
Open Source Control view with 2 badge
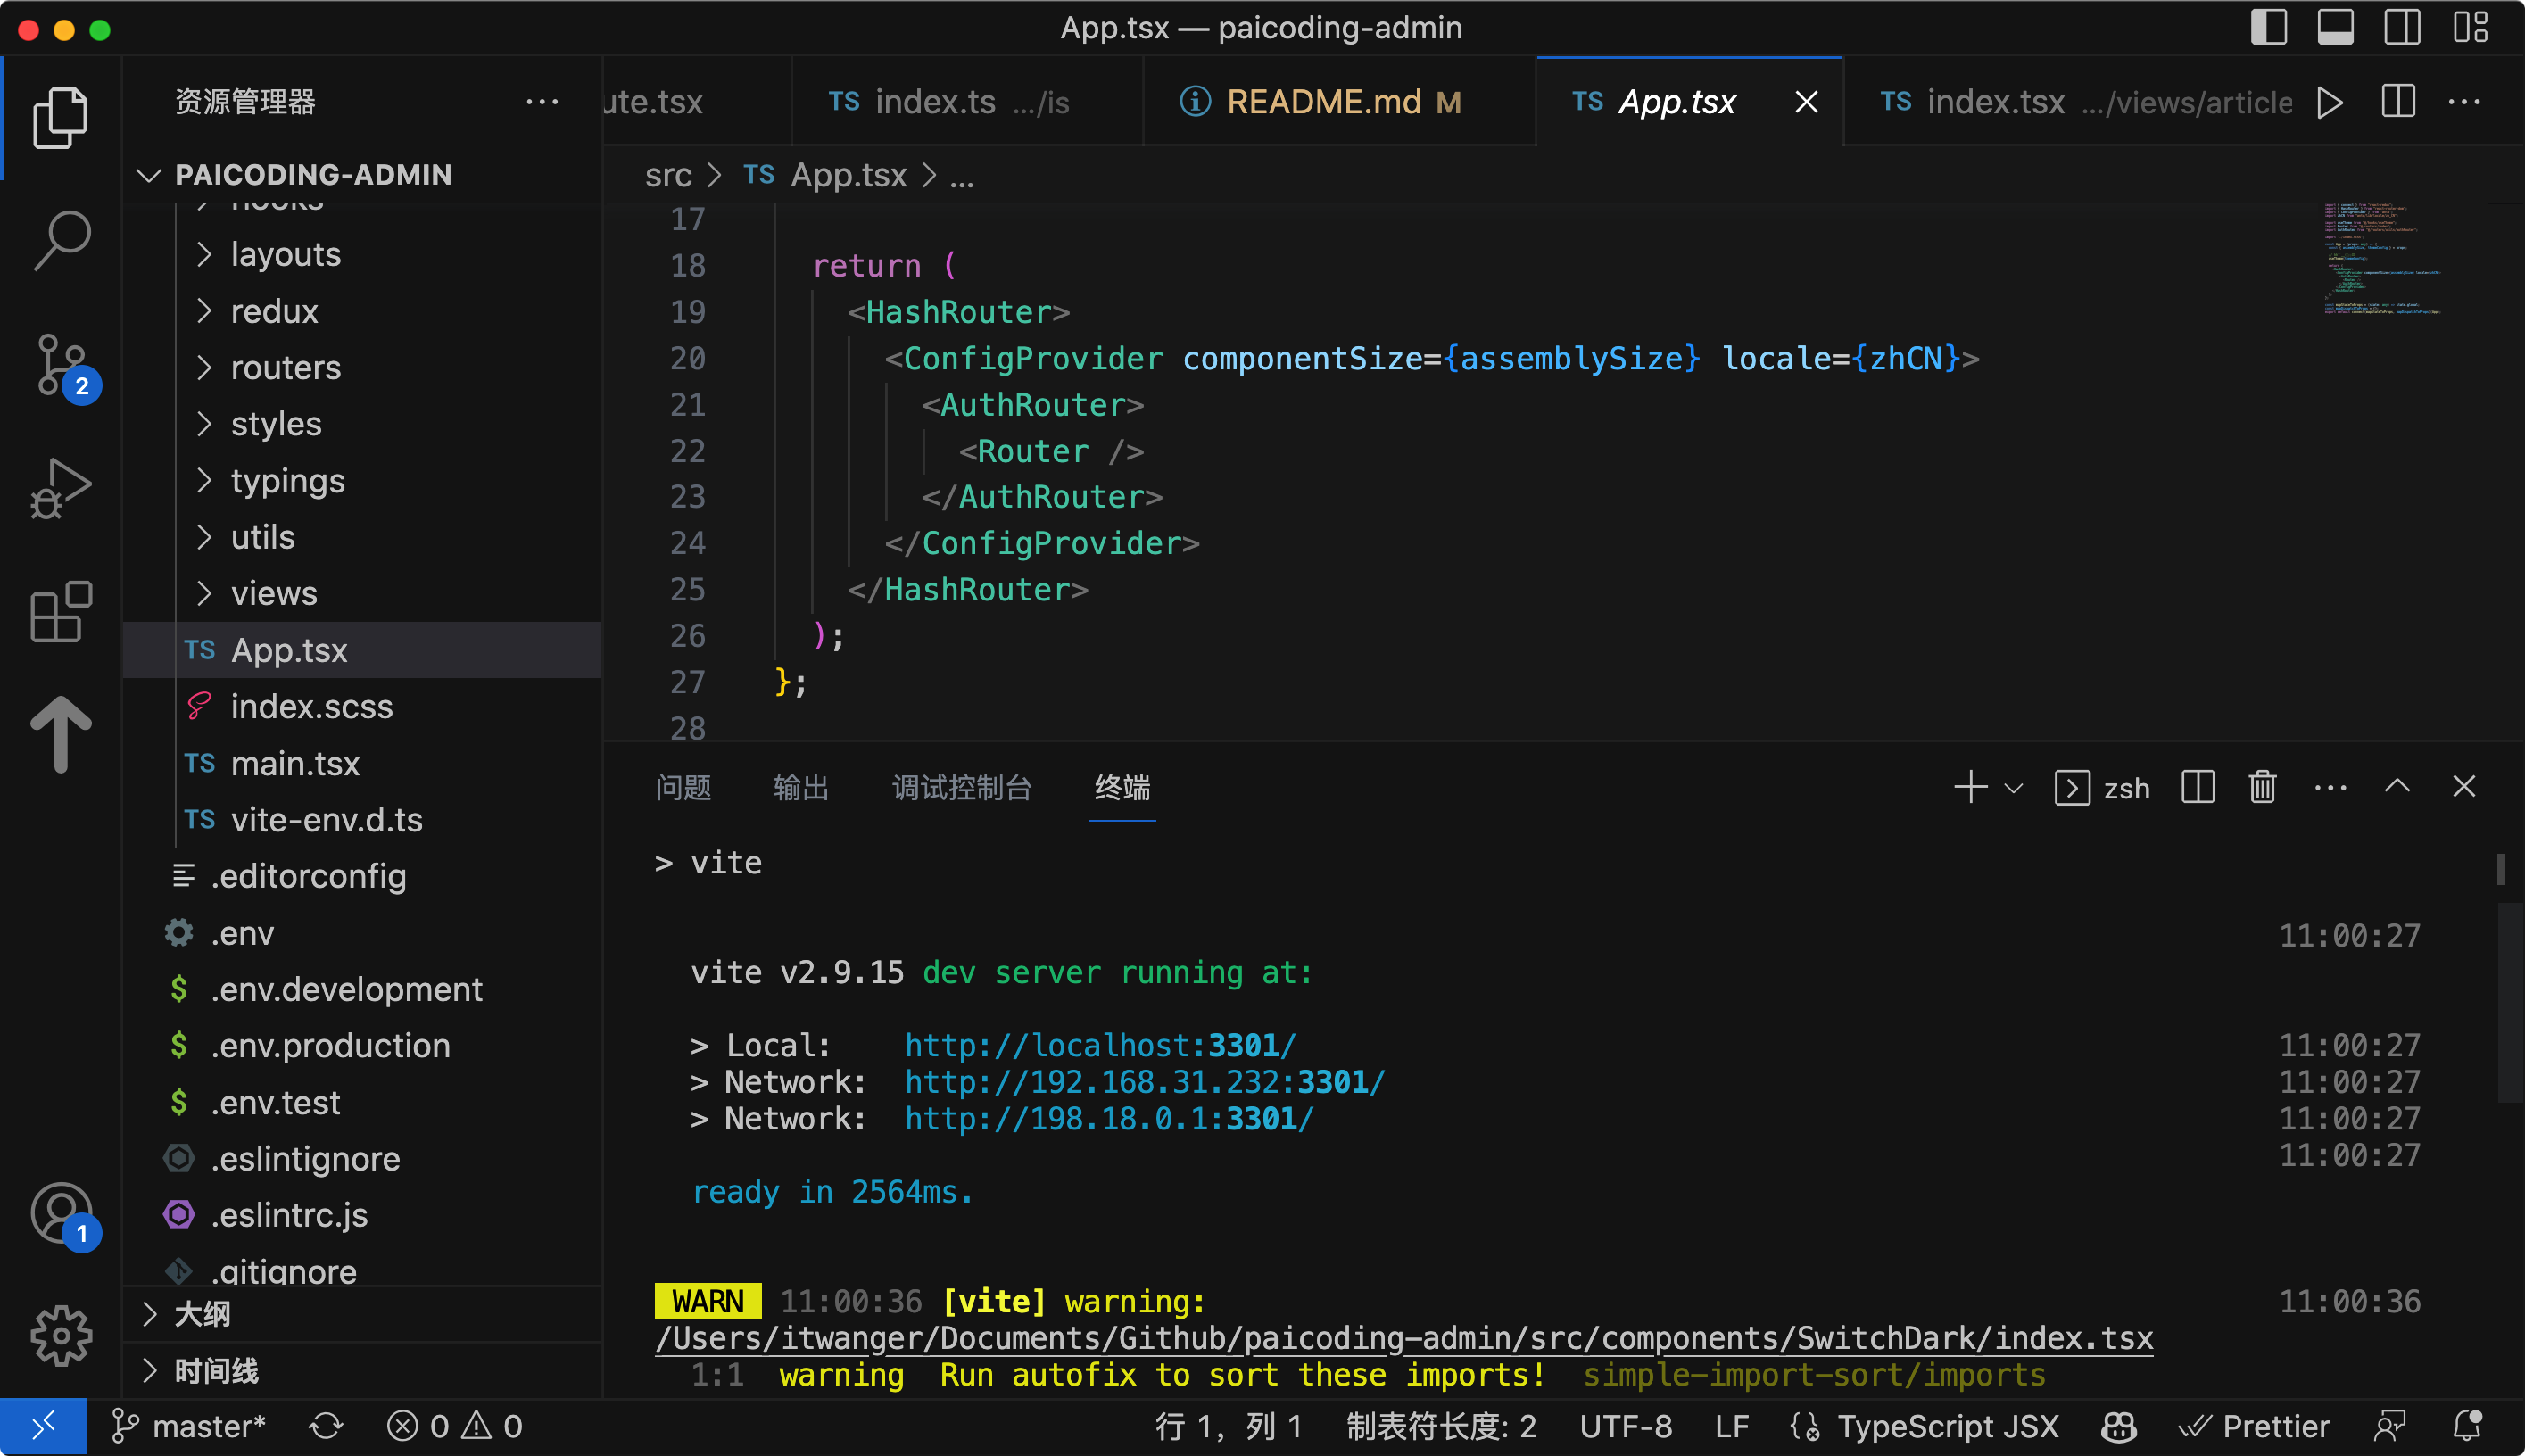click(61, 364)
